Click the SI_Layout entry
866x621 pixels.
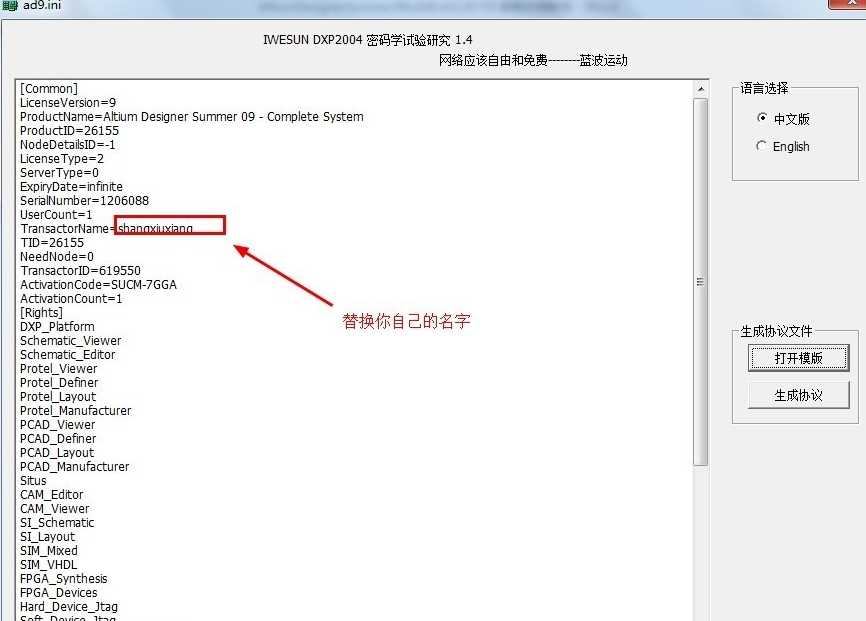[x=47, y=537]
